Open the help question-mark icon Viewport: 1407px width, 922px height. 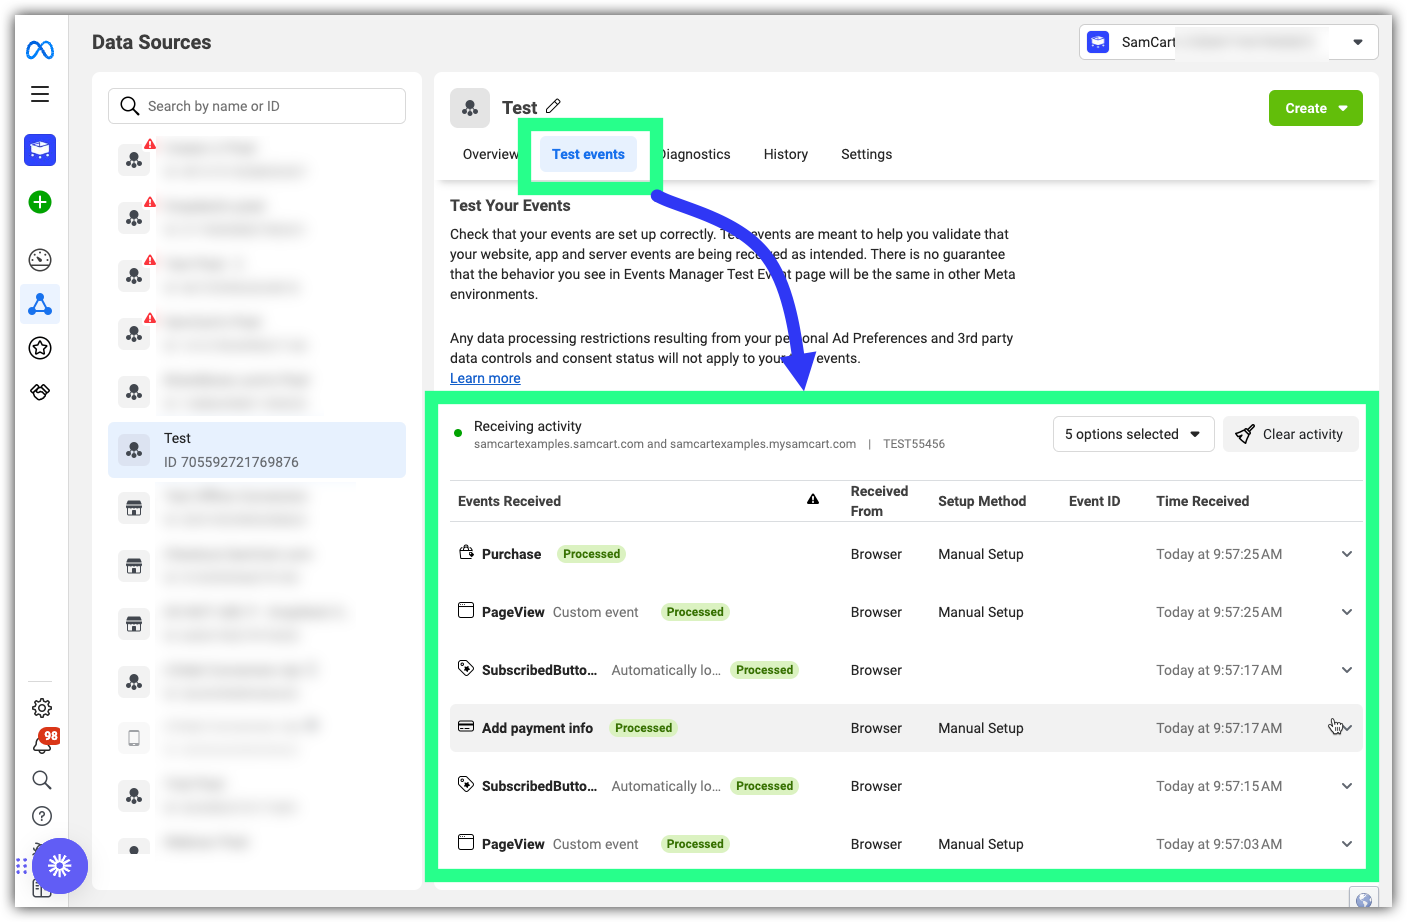41,815
